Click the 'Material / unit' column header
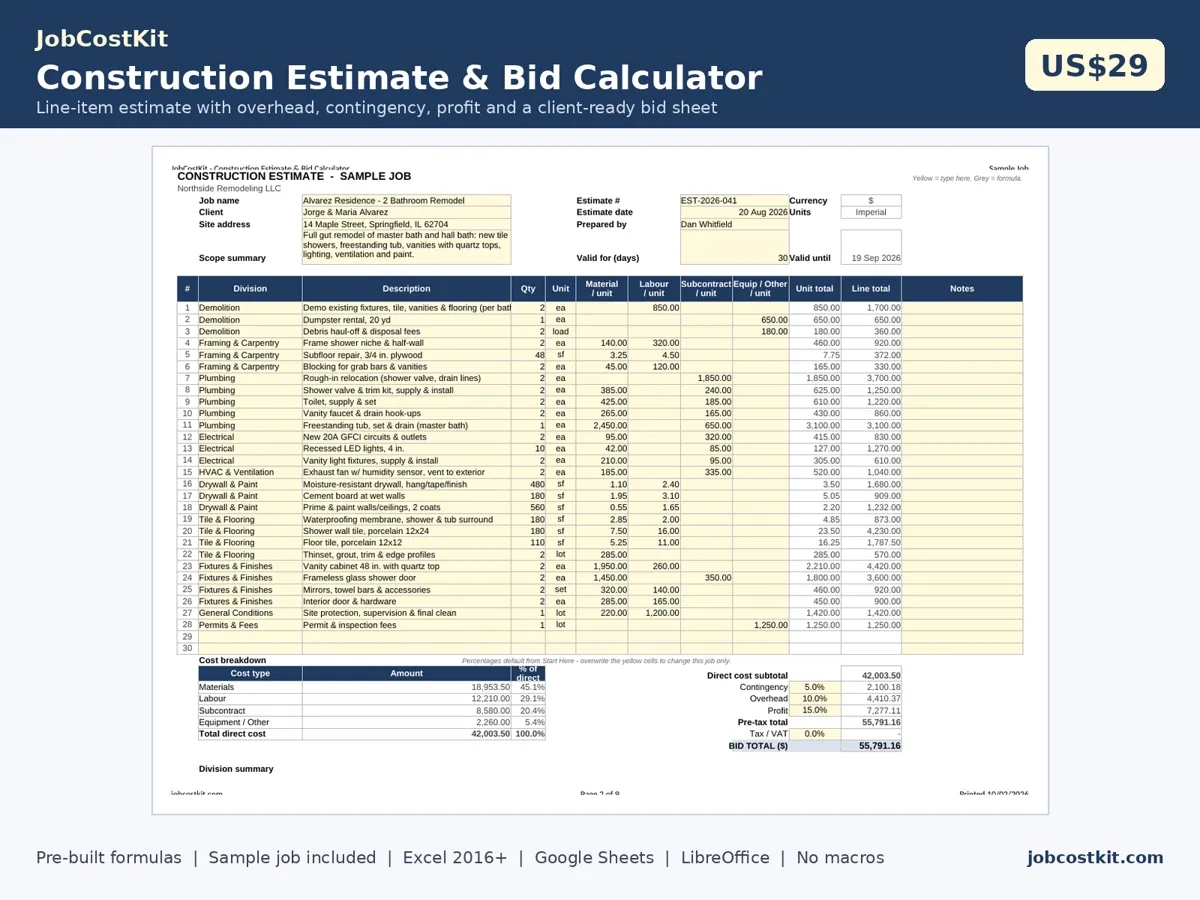Viewport: 1200px width, 900px height. click(602, 288)
